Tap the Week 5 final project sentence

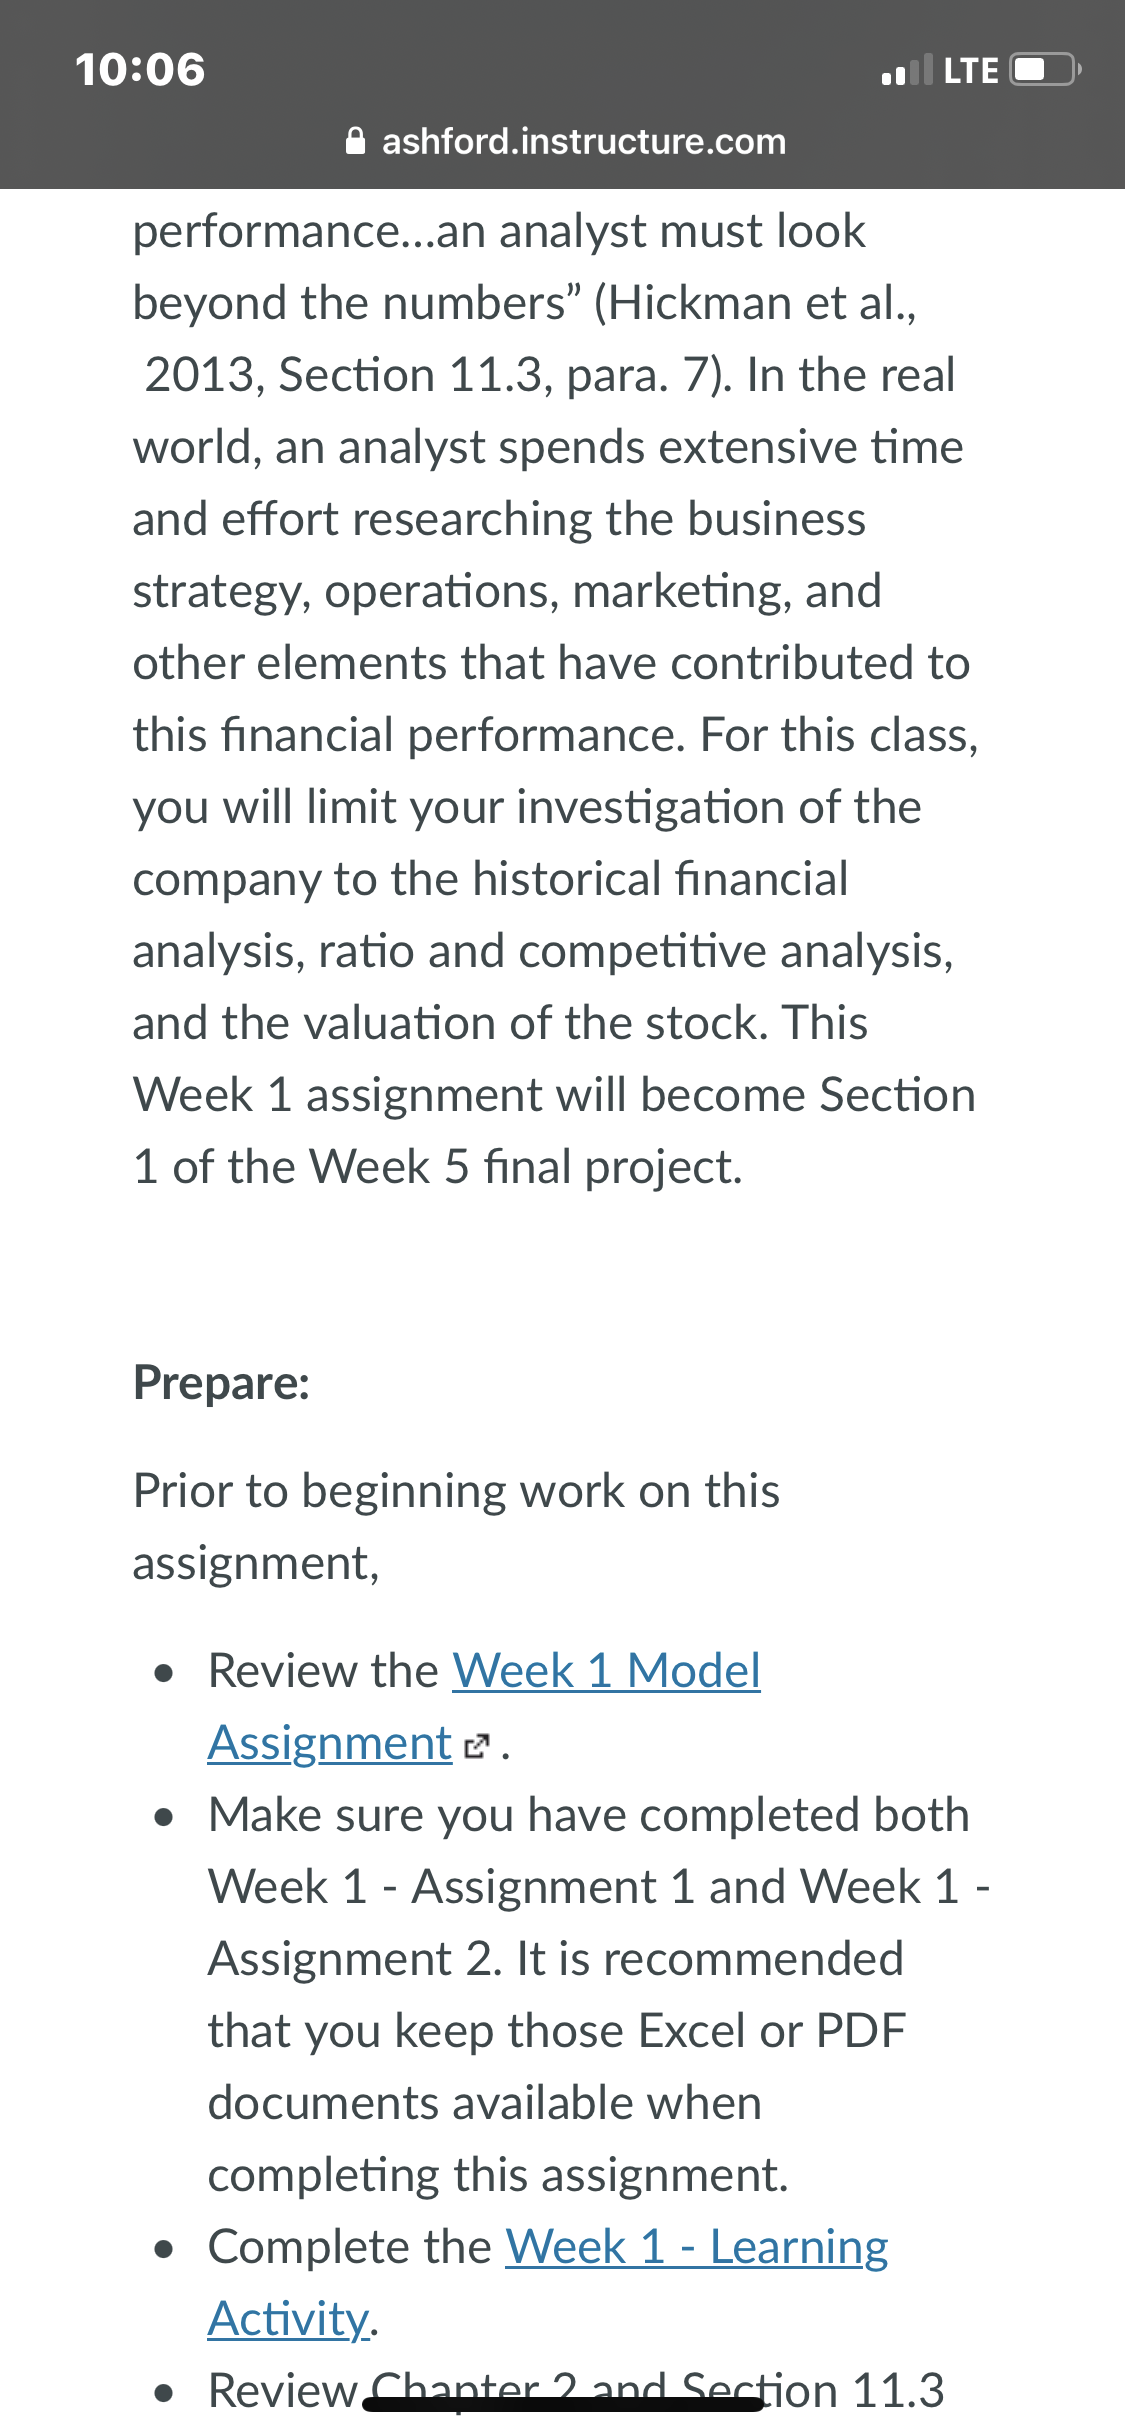coord(554,1130)
